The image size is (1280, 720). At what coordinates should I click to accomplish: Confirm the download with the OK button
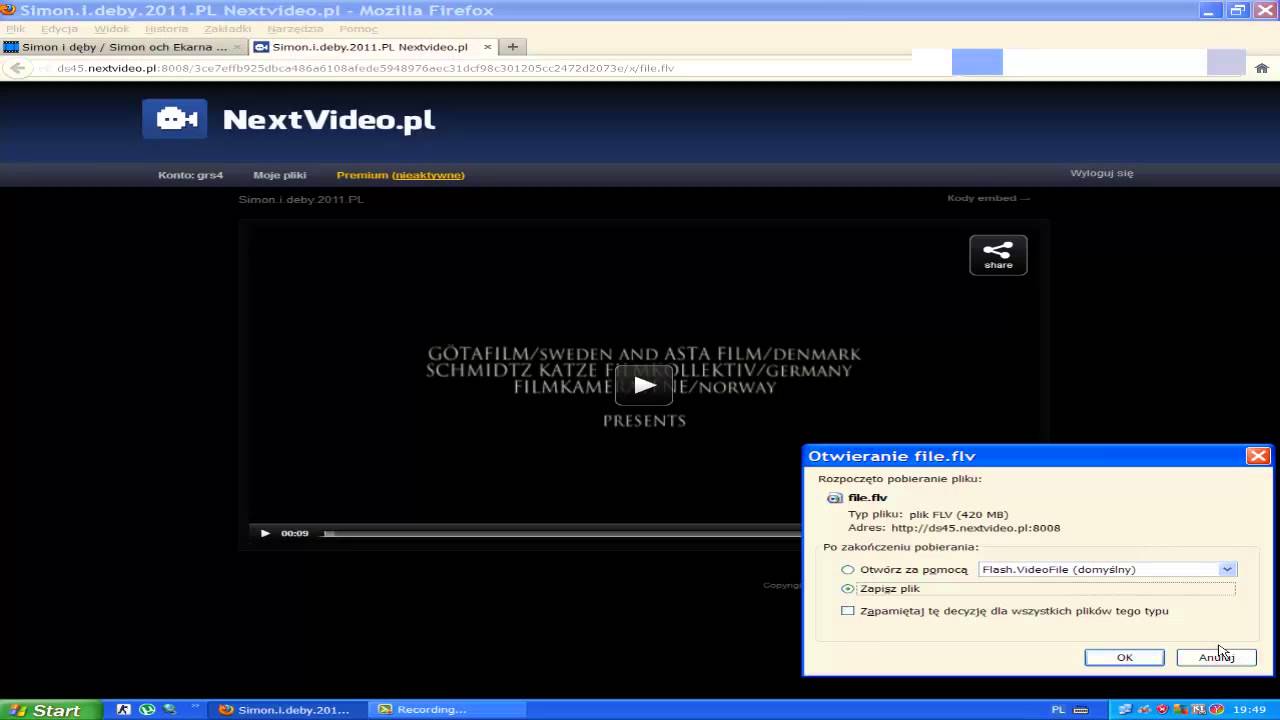point(1124,657)
